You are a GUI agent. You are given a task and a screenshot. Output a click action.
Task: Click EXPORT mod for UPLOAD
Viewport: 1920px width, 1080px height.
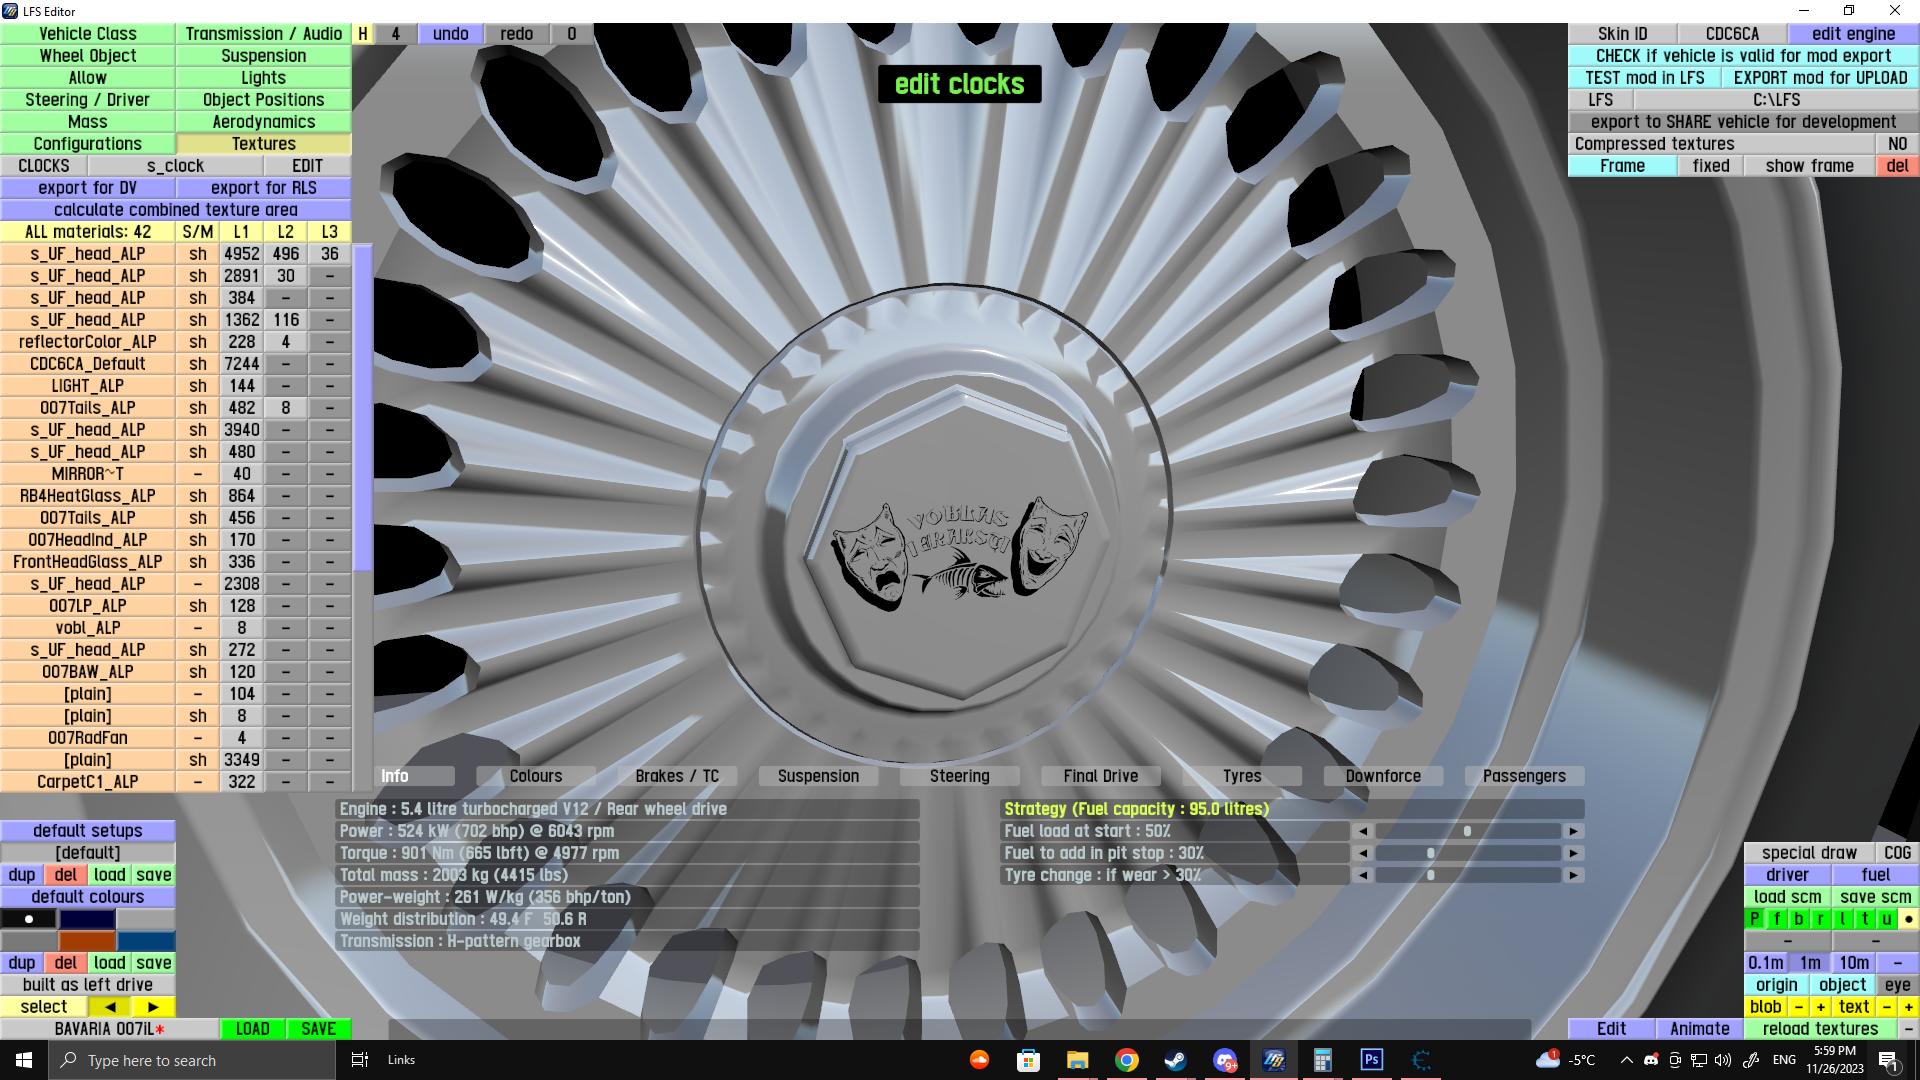click(x=1820, y=78)
